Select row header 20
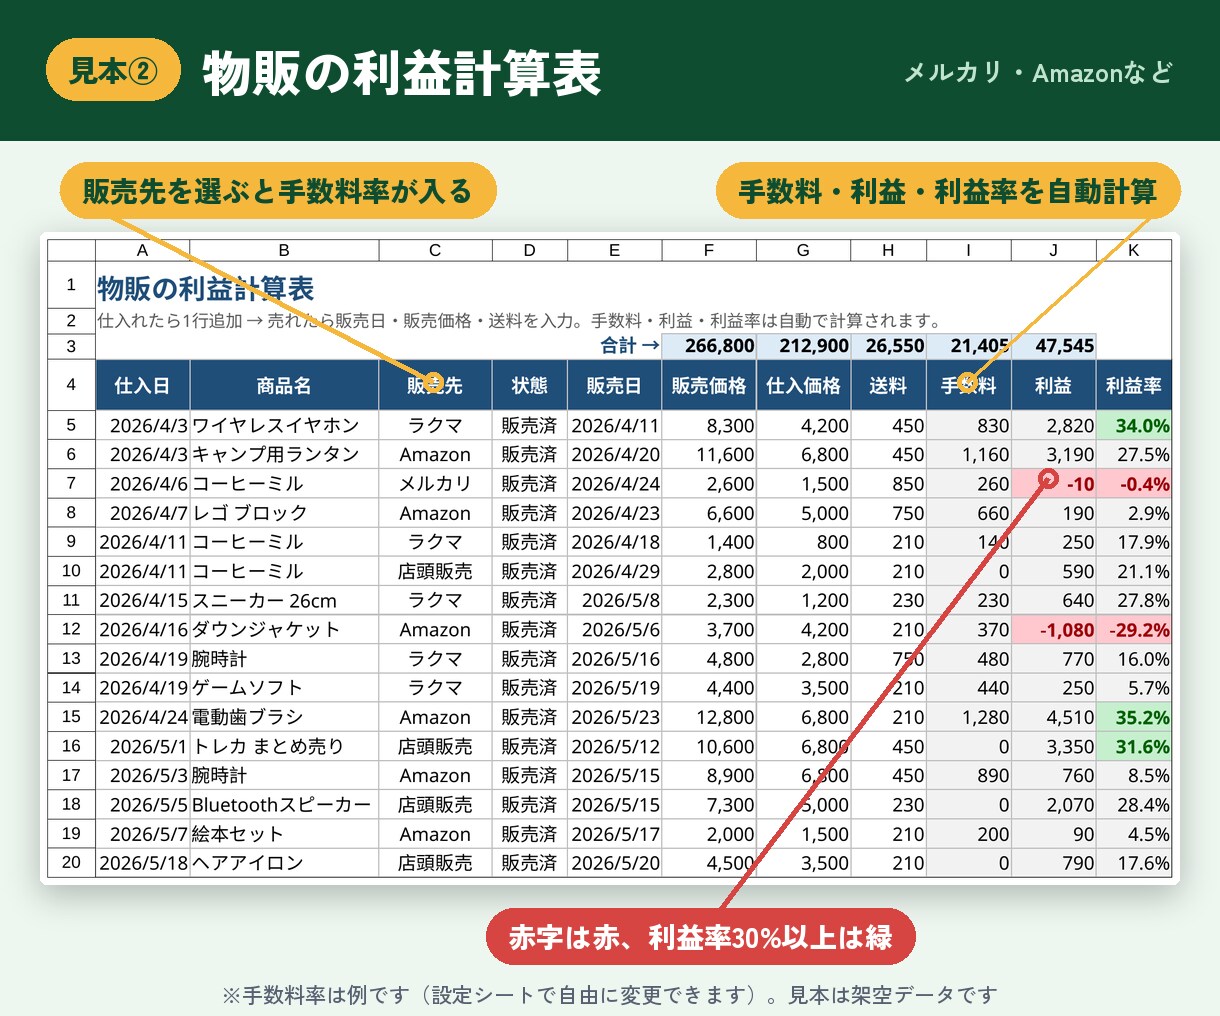This screenshot has width=1220, height=1016. tap(71, 862)
